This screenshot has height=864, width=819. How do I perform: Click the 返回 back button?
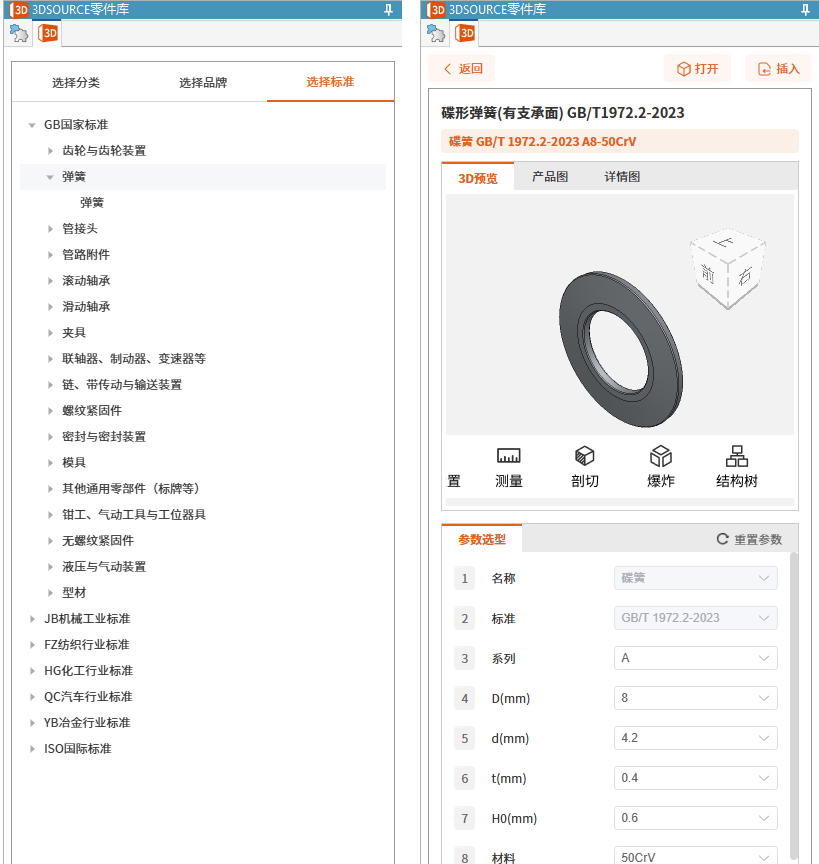462,69
